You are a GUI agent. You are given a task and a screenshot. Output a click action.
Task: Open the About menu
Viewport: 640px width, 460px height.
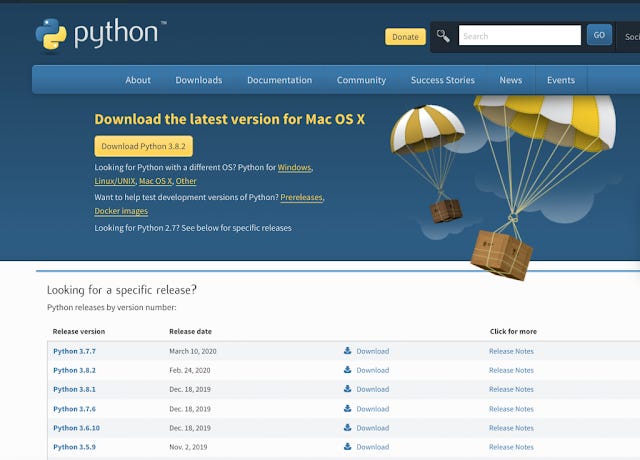[x=138, y=80]
